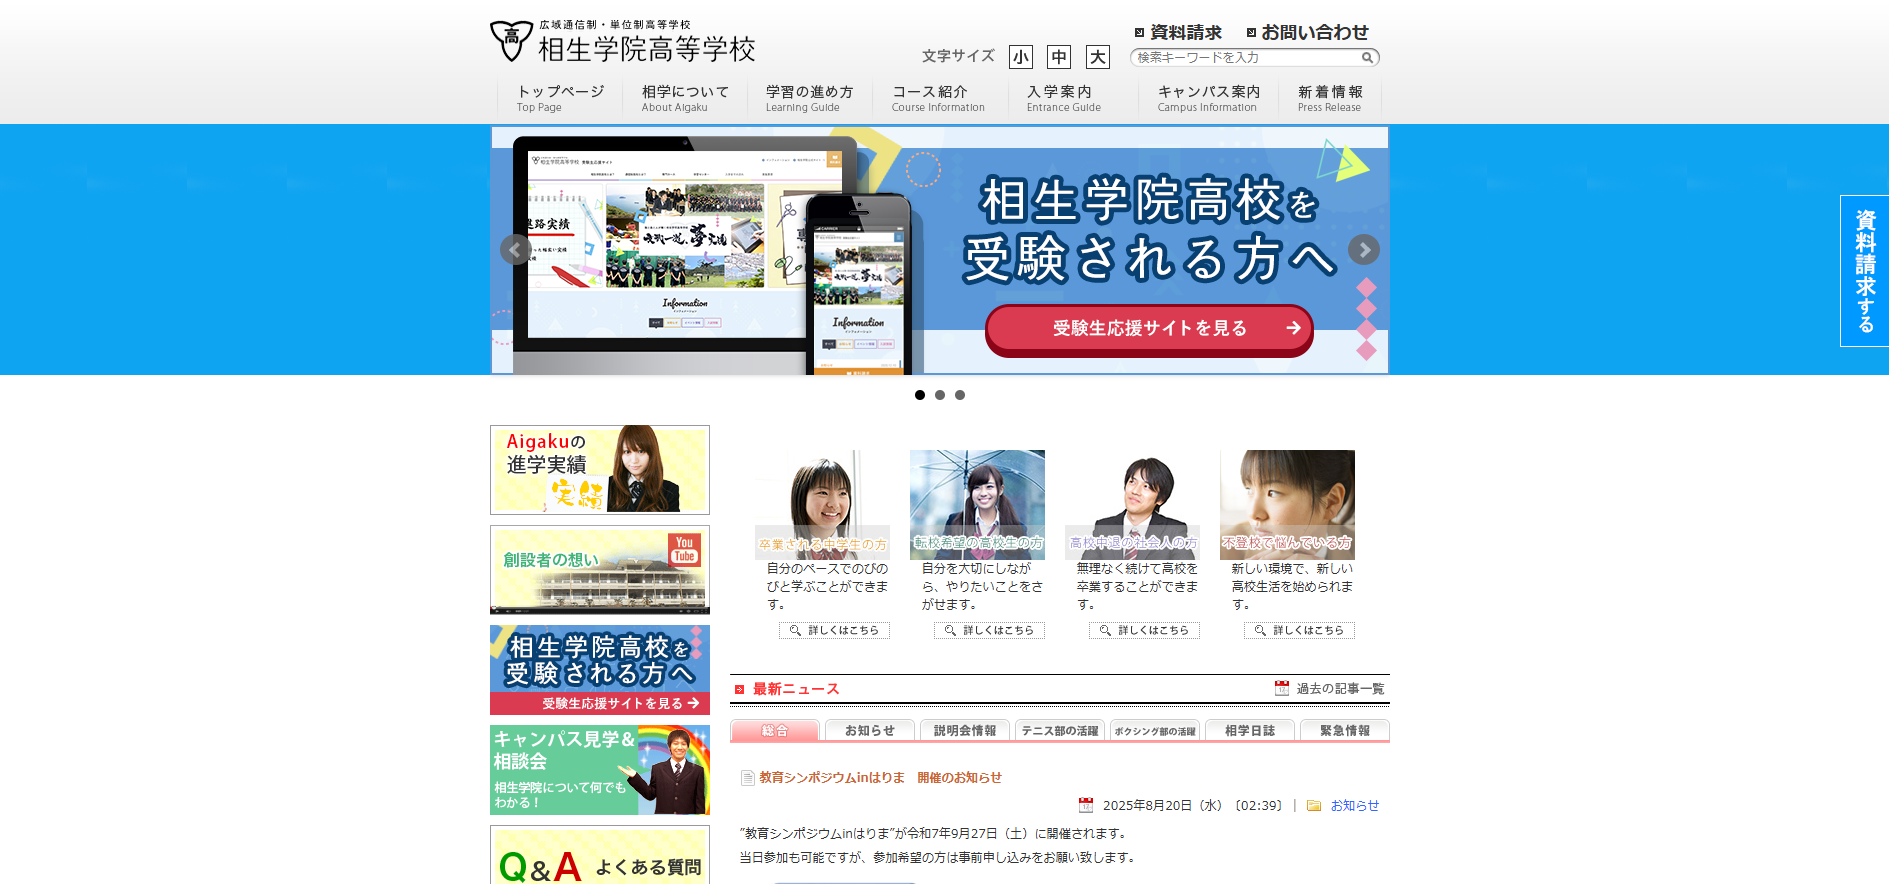The image size is (1889, 884).
Task: Click calendar icon beside 2025年8月20日 date
Action: [x=1086, y=805]
